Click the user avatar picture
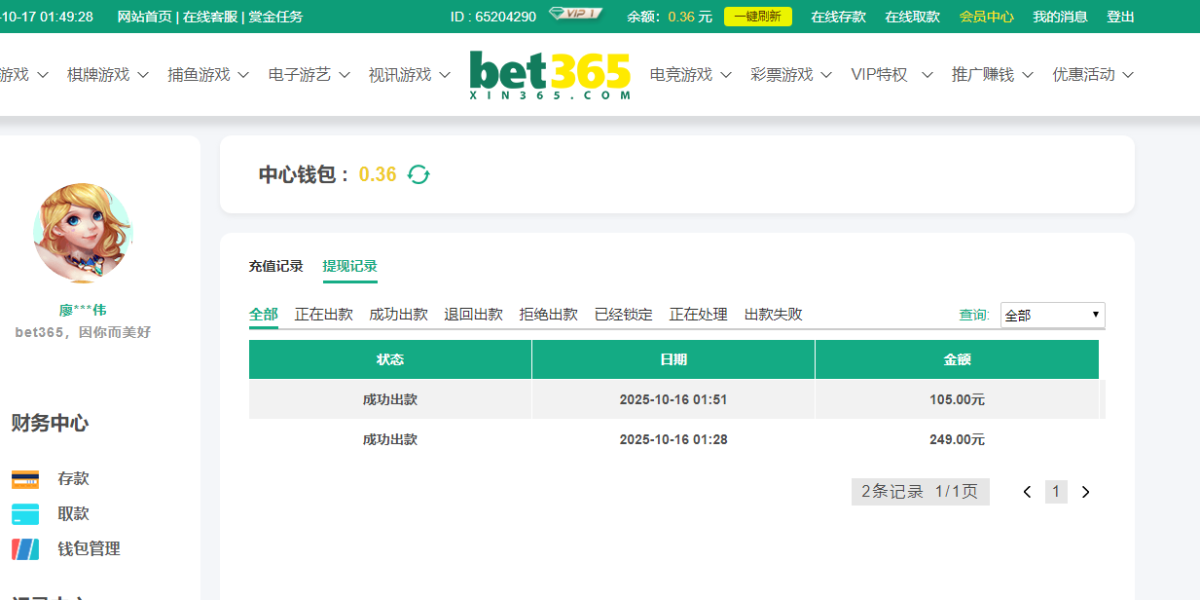 tap(82, 233)
